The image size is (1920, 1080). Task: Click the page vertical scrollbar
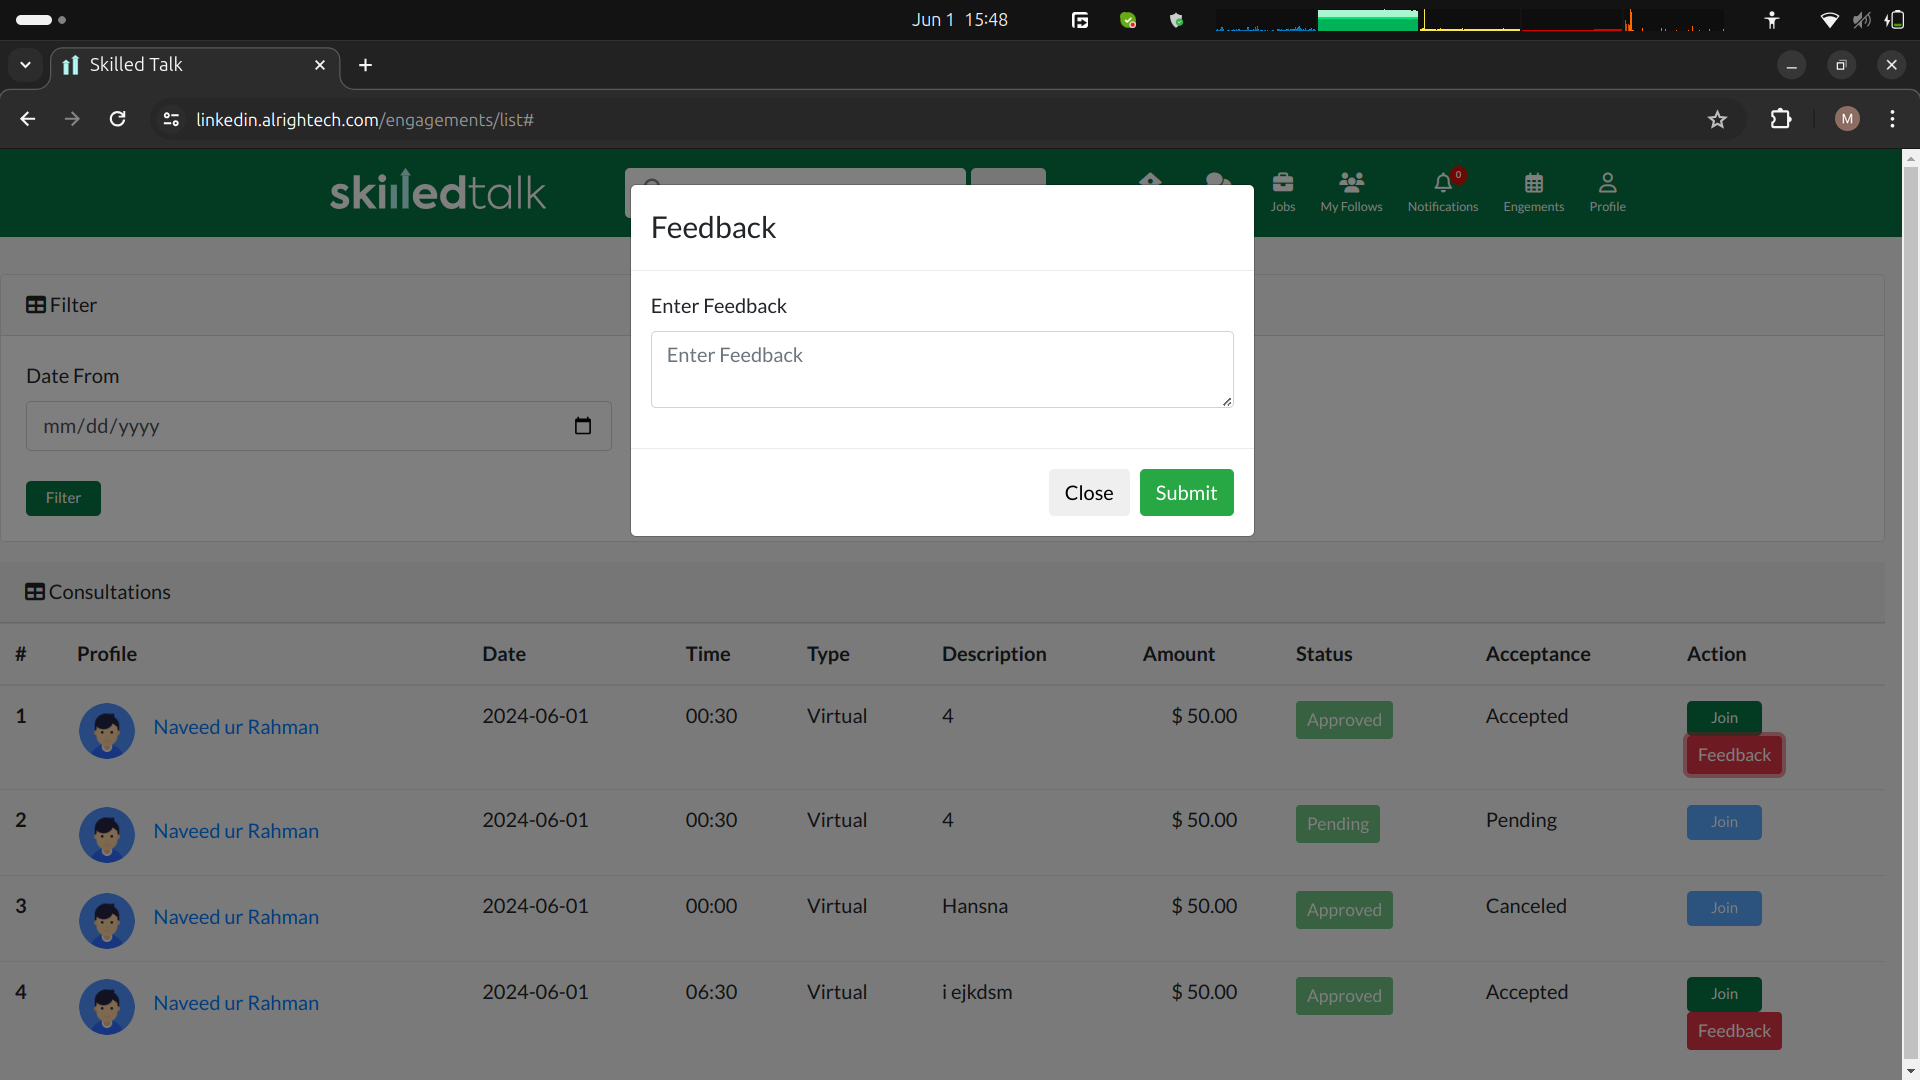1910,600
